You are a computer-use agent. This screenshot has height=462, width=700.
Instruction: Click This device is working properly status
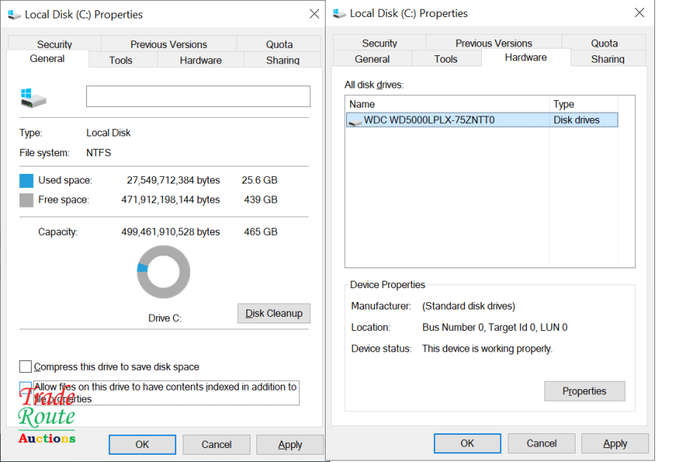487,349
